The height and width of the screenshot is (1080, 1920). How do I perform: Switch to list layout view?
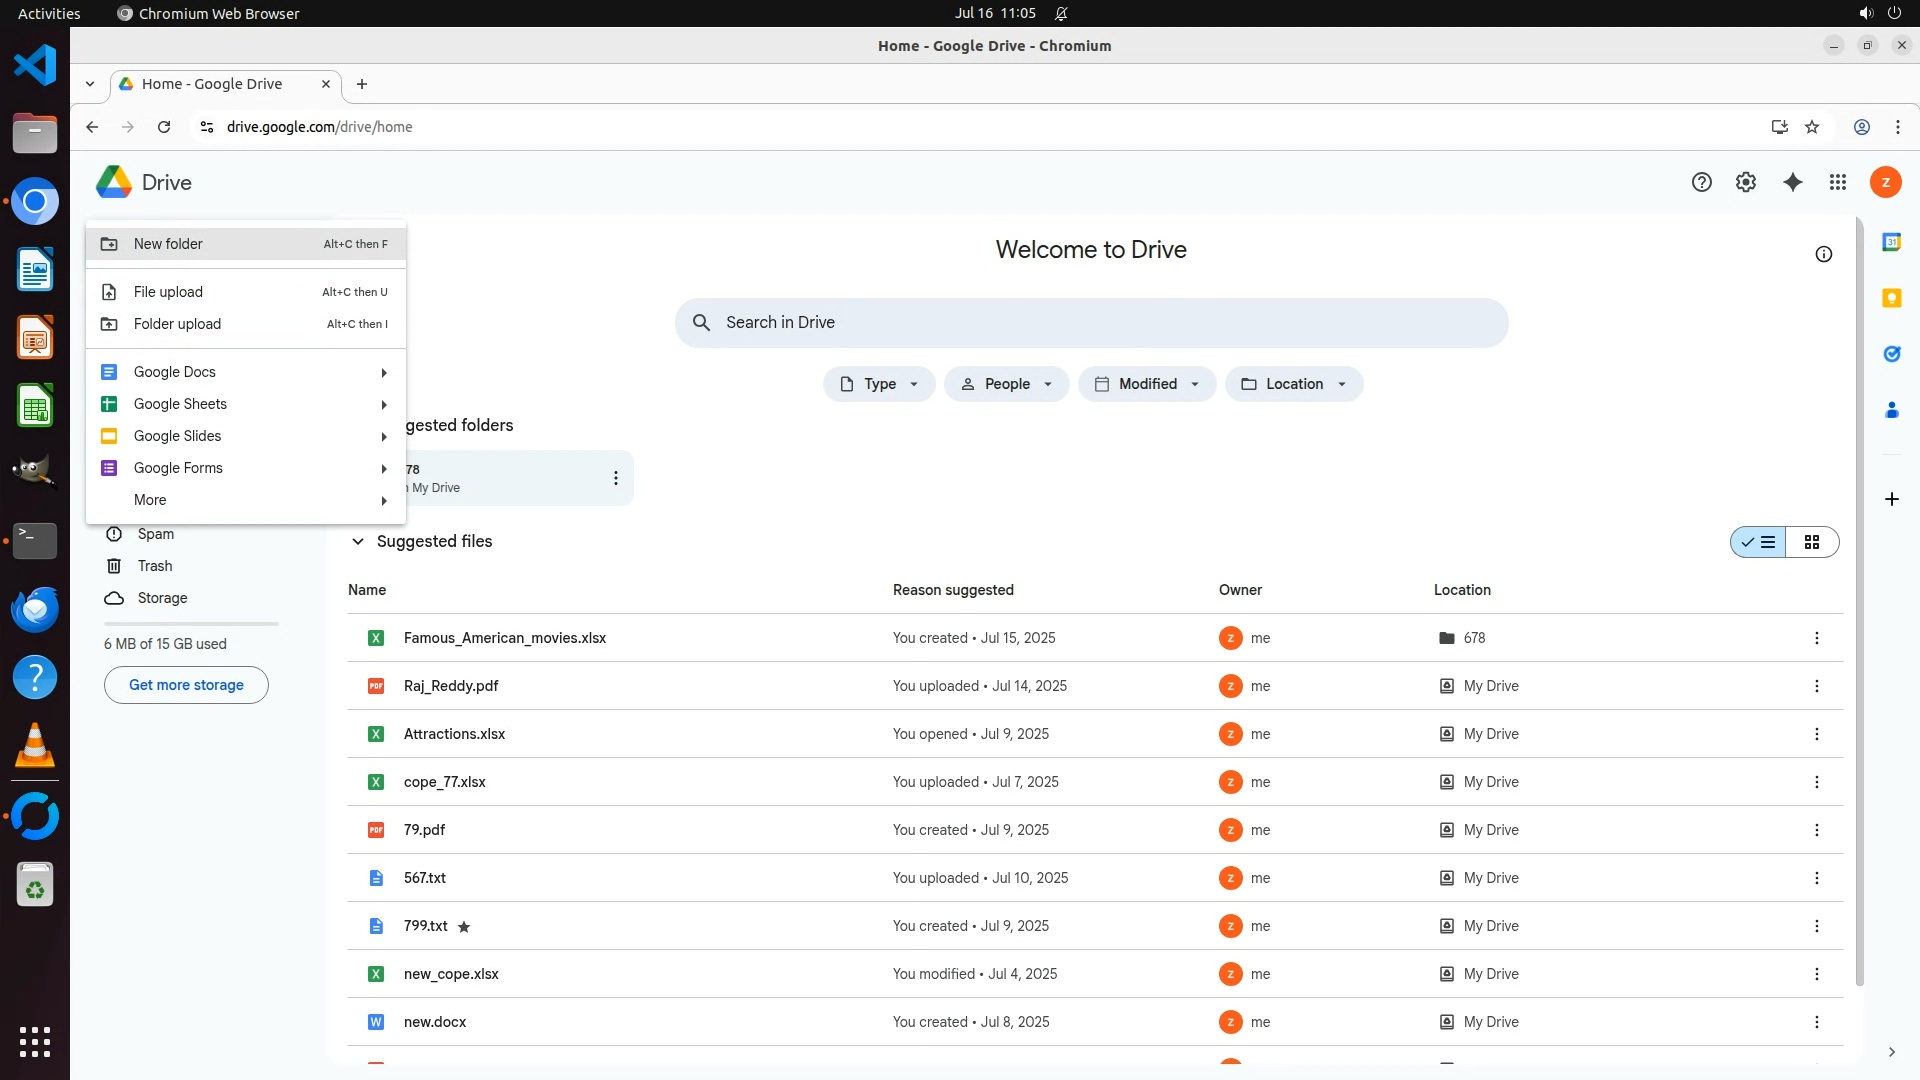[1759, 542]
